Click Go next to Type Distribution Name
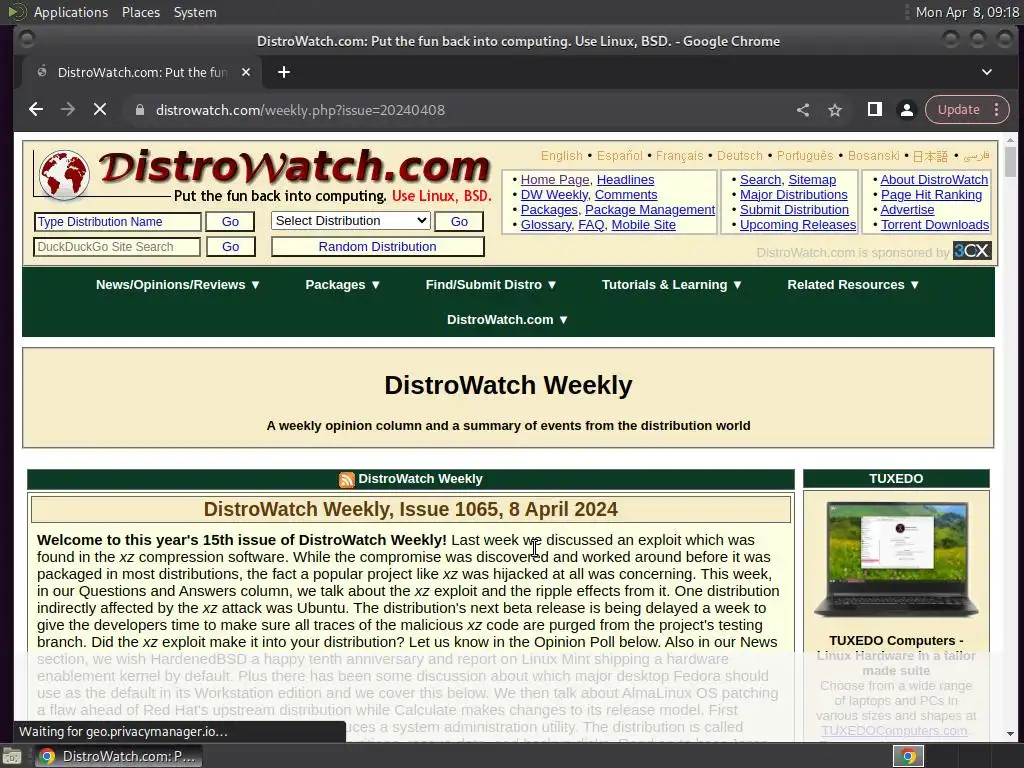1024x768 pixels. point(230,222)
